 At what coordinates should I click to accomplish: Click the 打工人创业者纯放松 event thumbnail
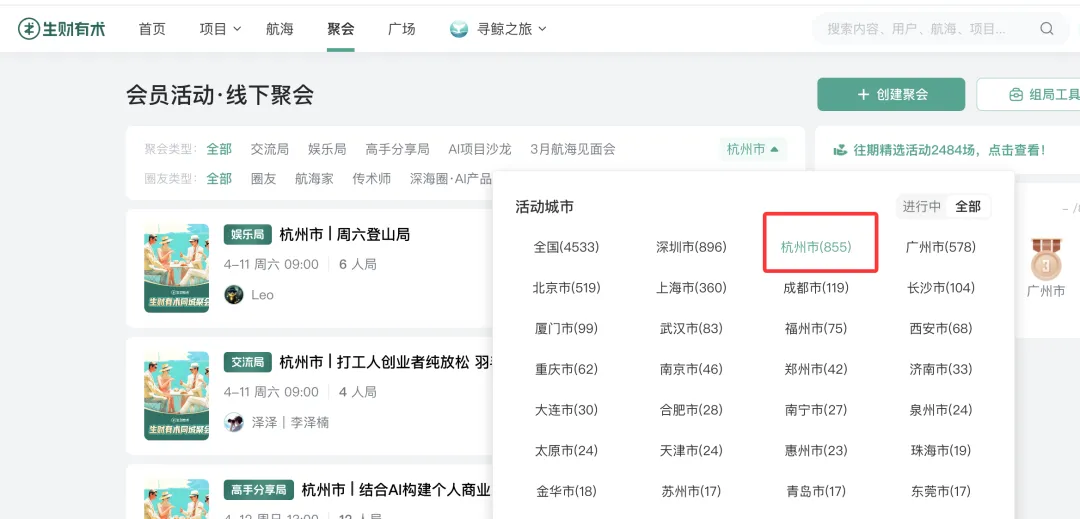click(176, 396)
